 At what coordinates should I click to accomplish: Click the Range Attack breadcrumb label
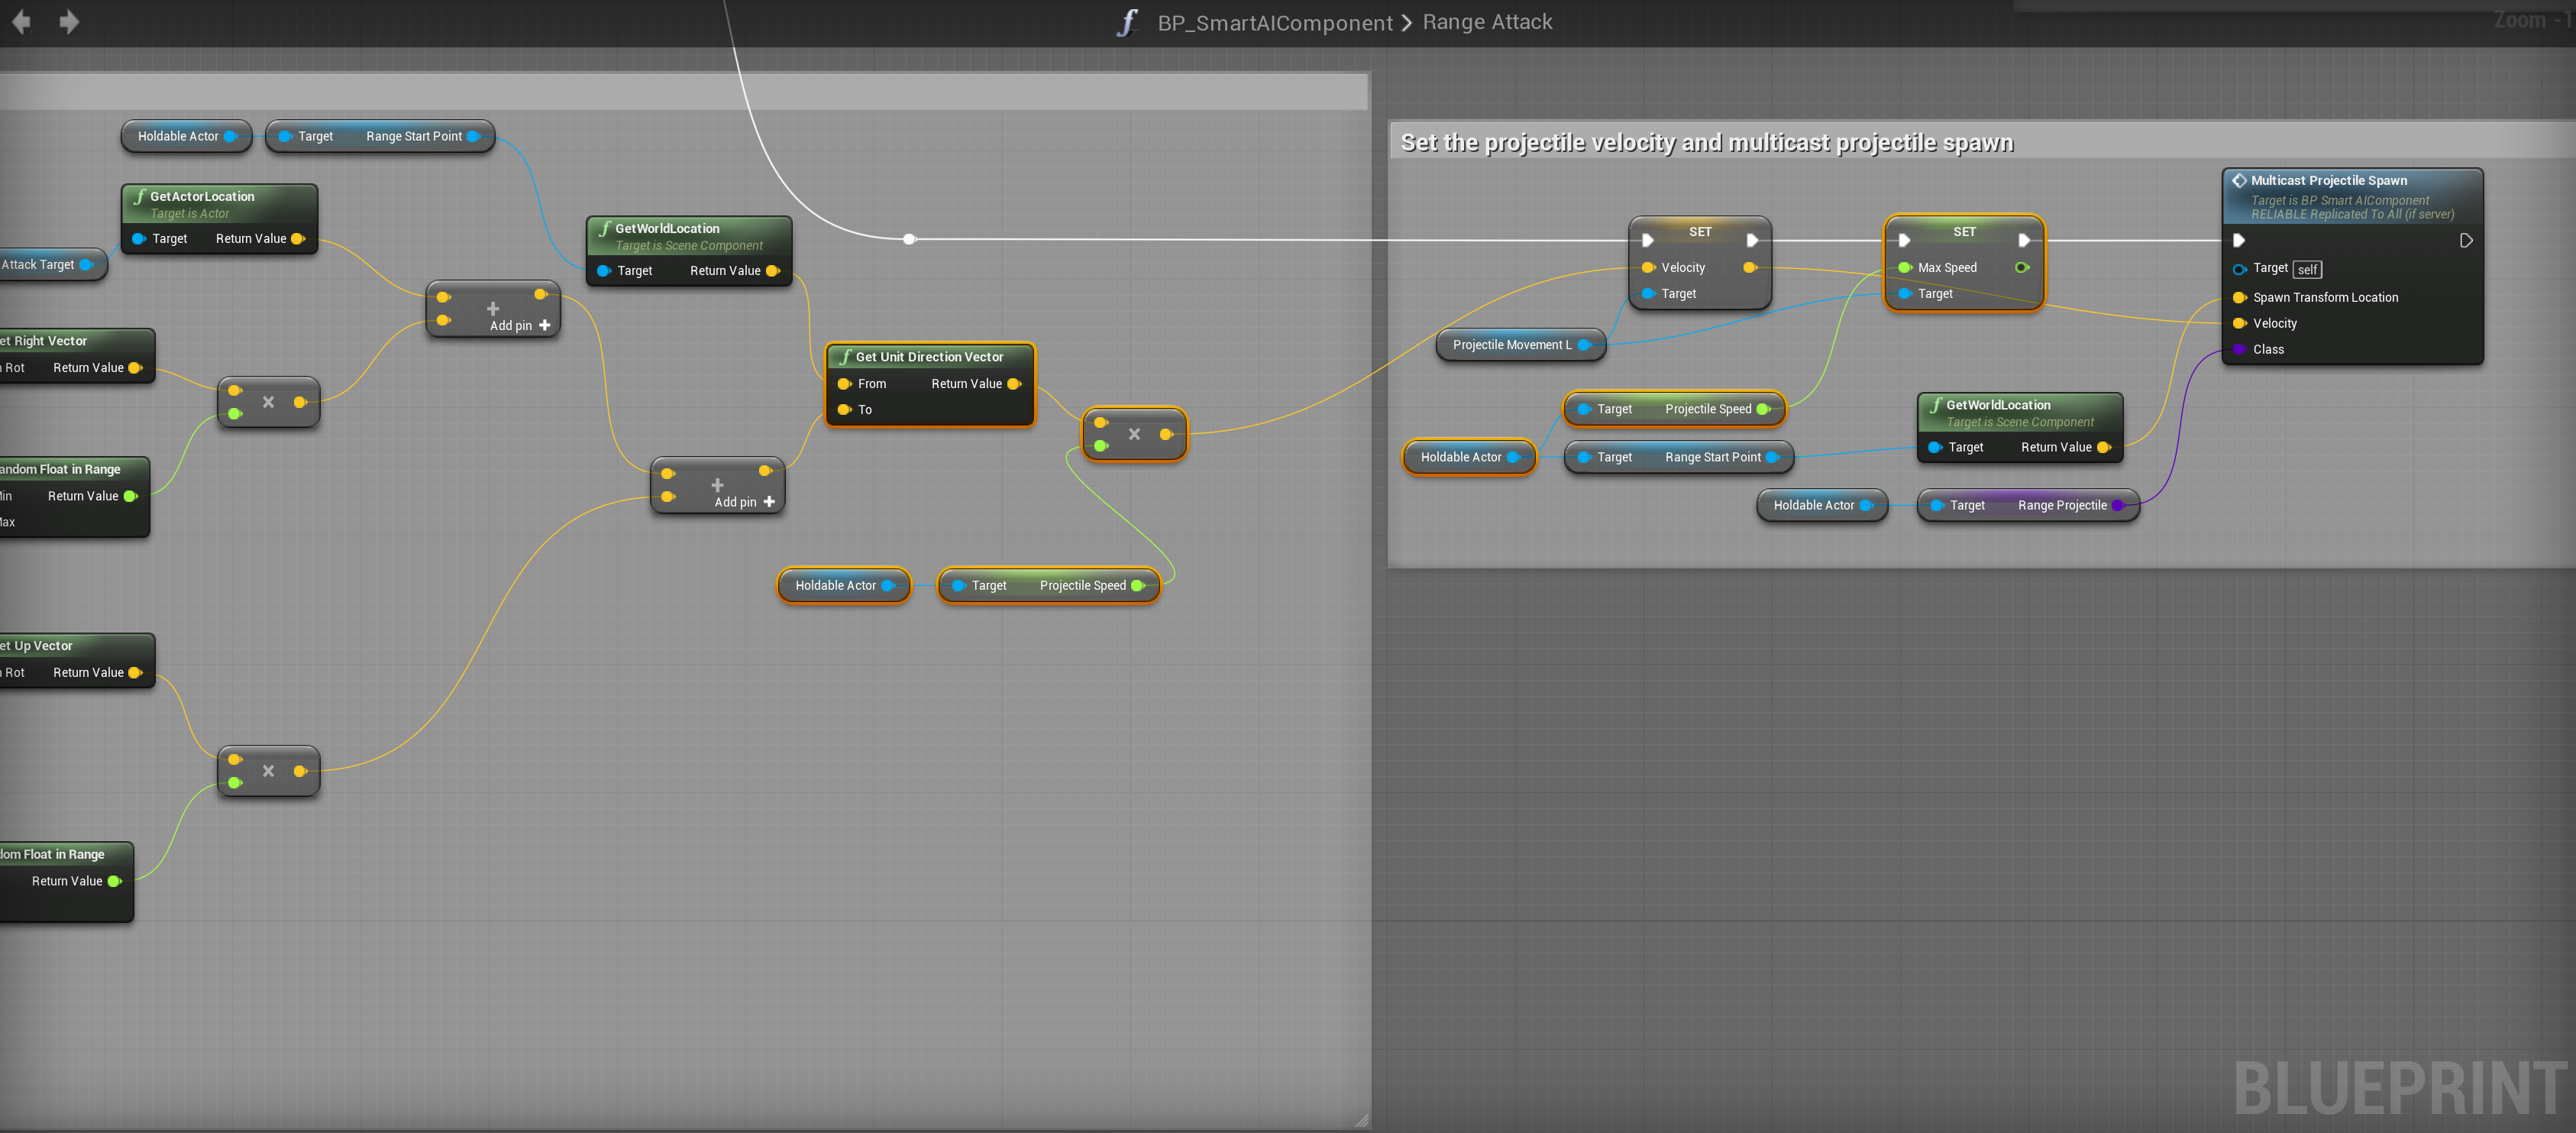pos(1486,22)
